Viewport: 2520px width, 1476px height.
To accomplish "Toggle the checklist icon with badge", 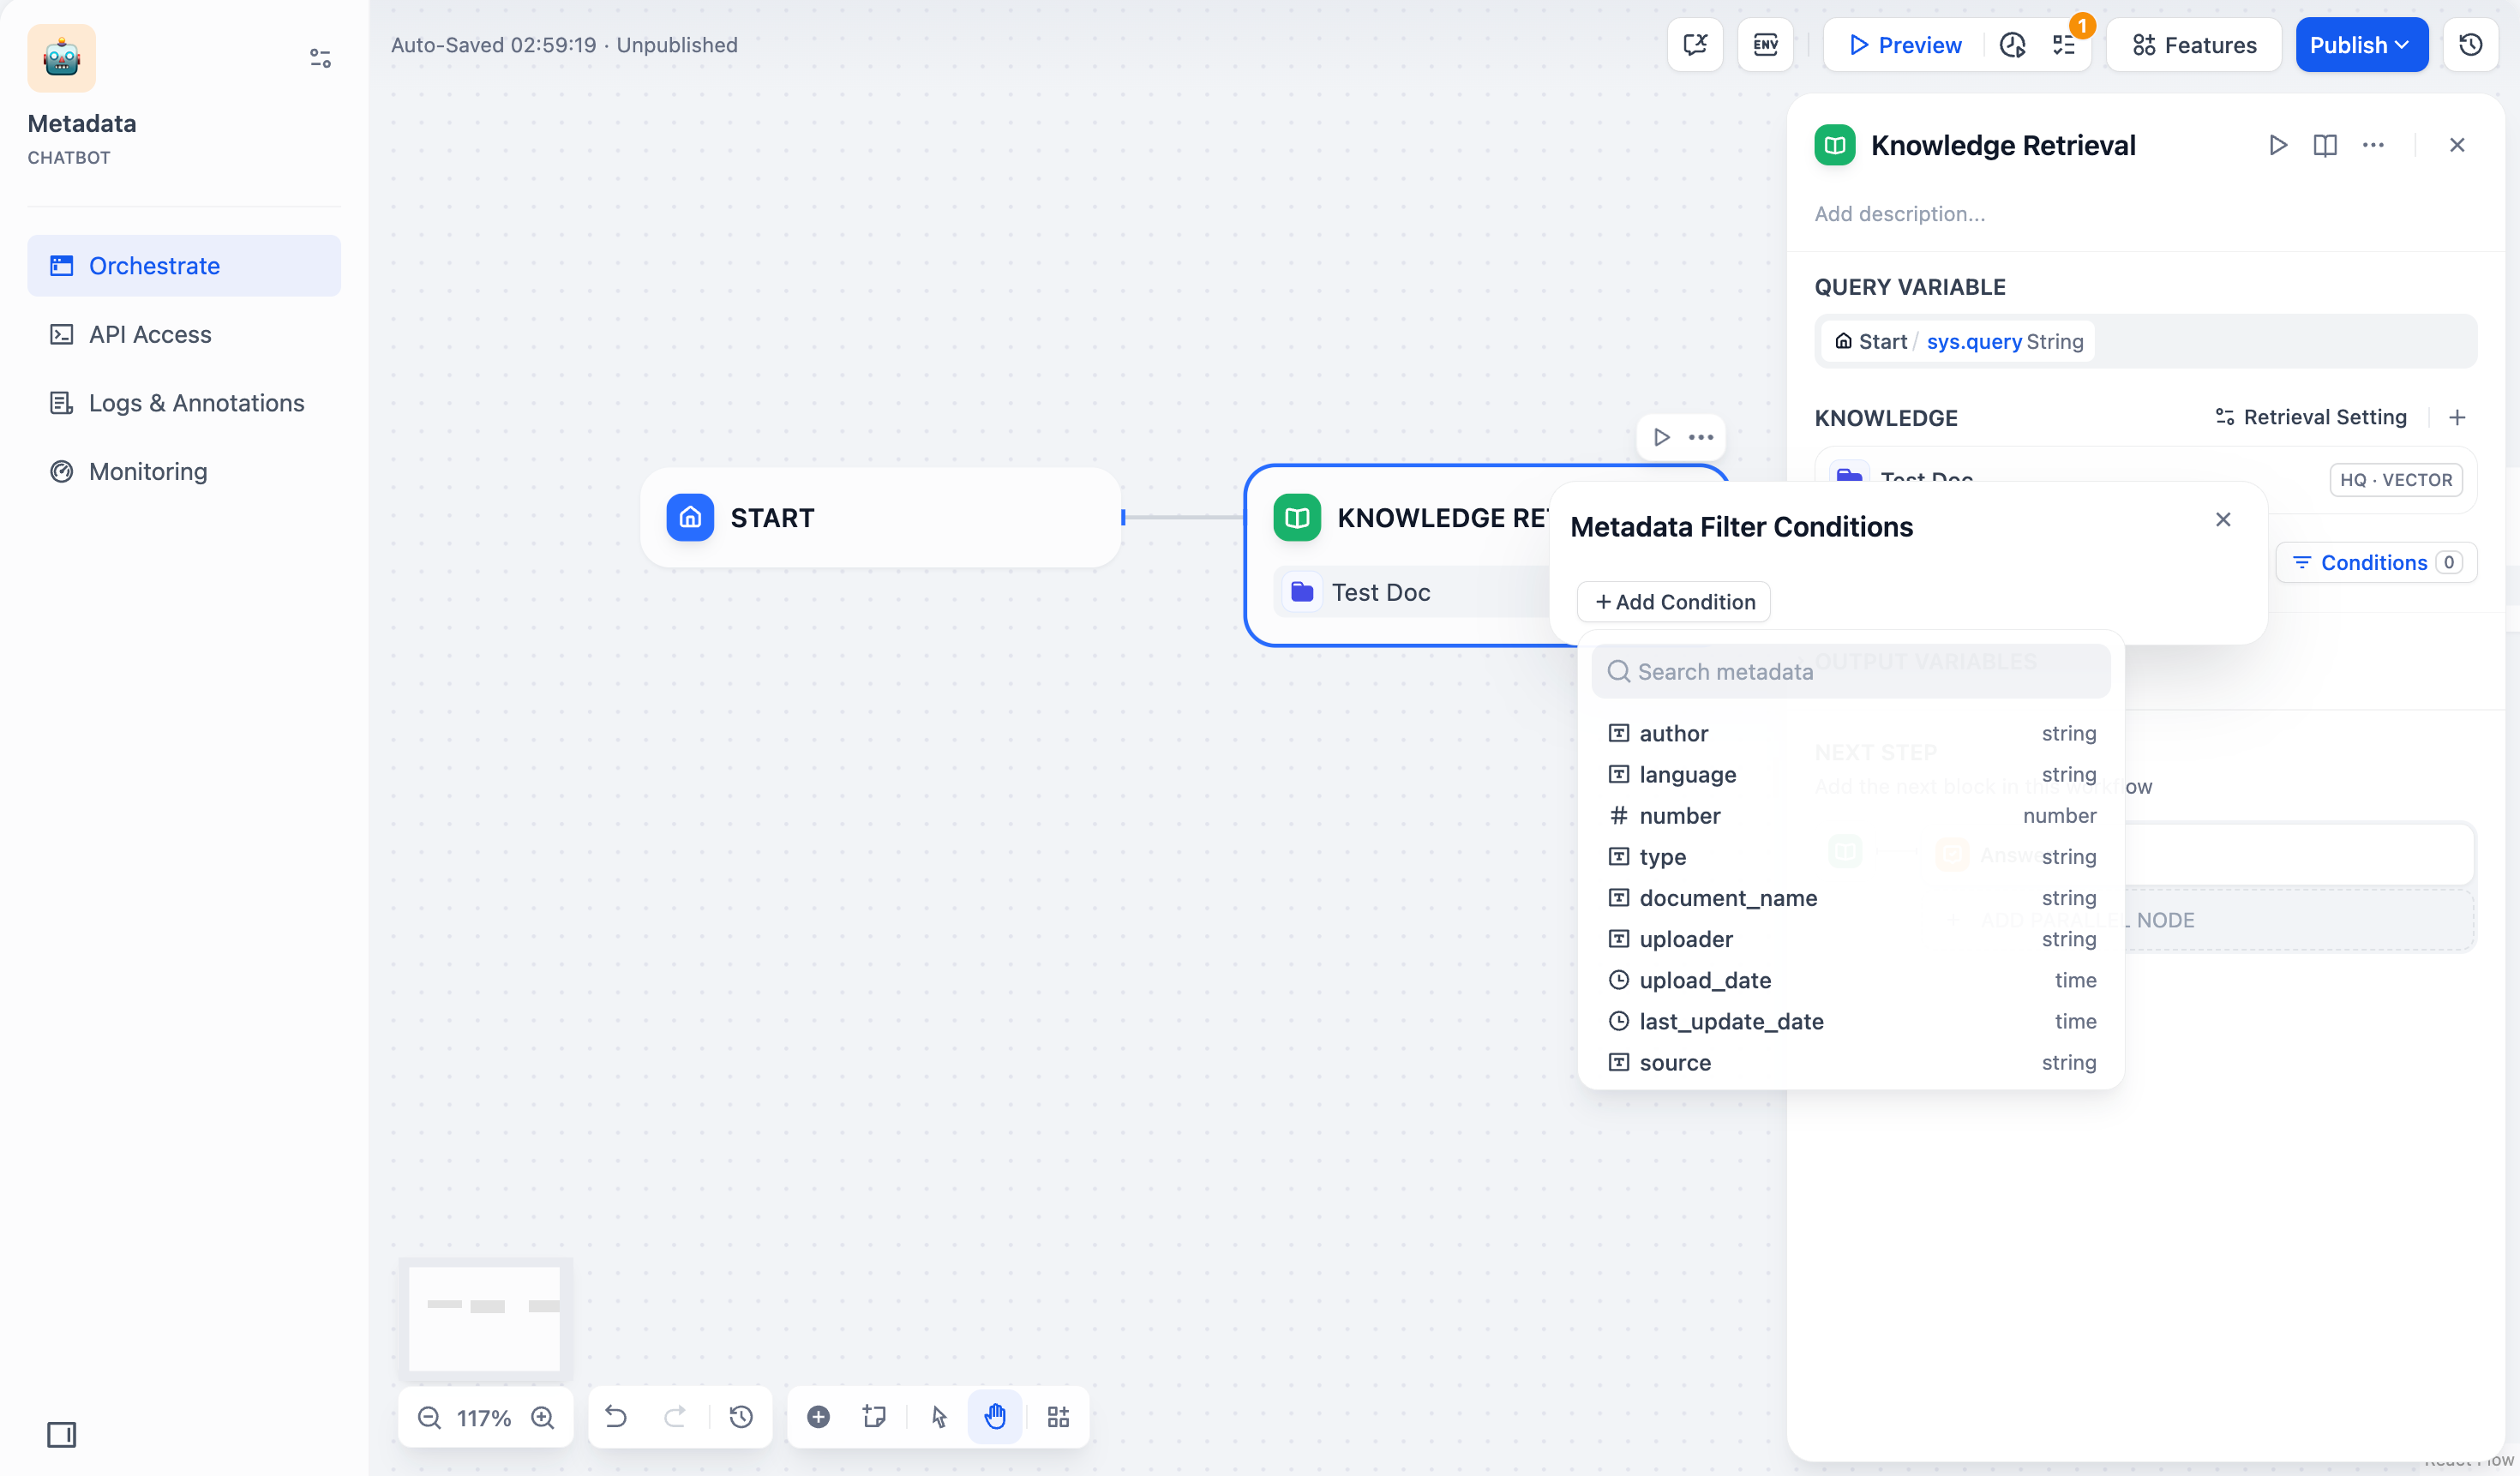I will (x=2064, y=45).
